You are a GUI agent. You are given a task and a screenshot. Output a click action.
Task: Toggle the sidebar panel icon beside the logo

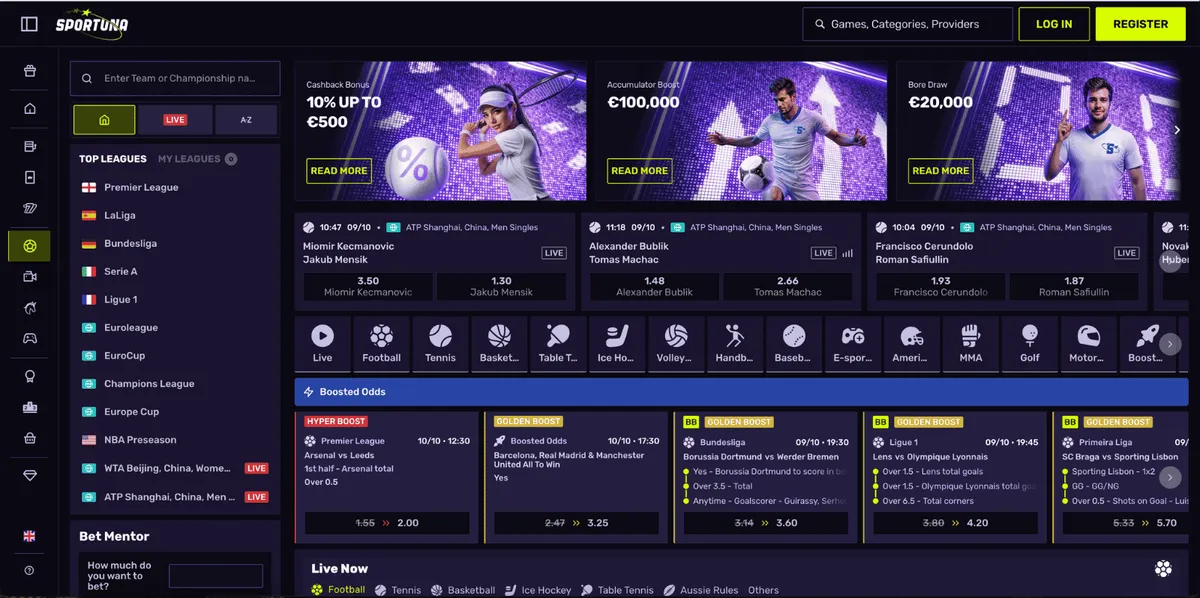tap(29, 24)
